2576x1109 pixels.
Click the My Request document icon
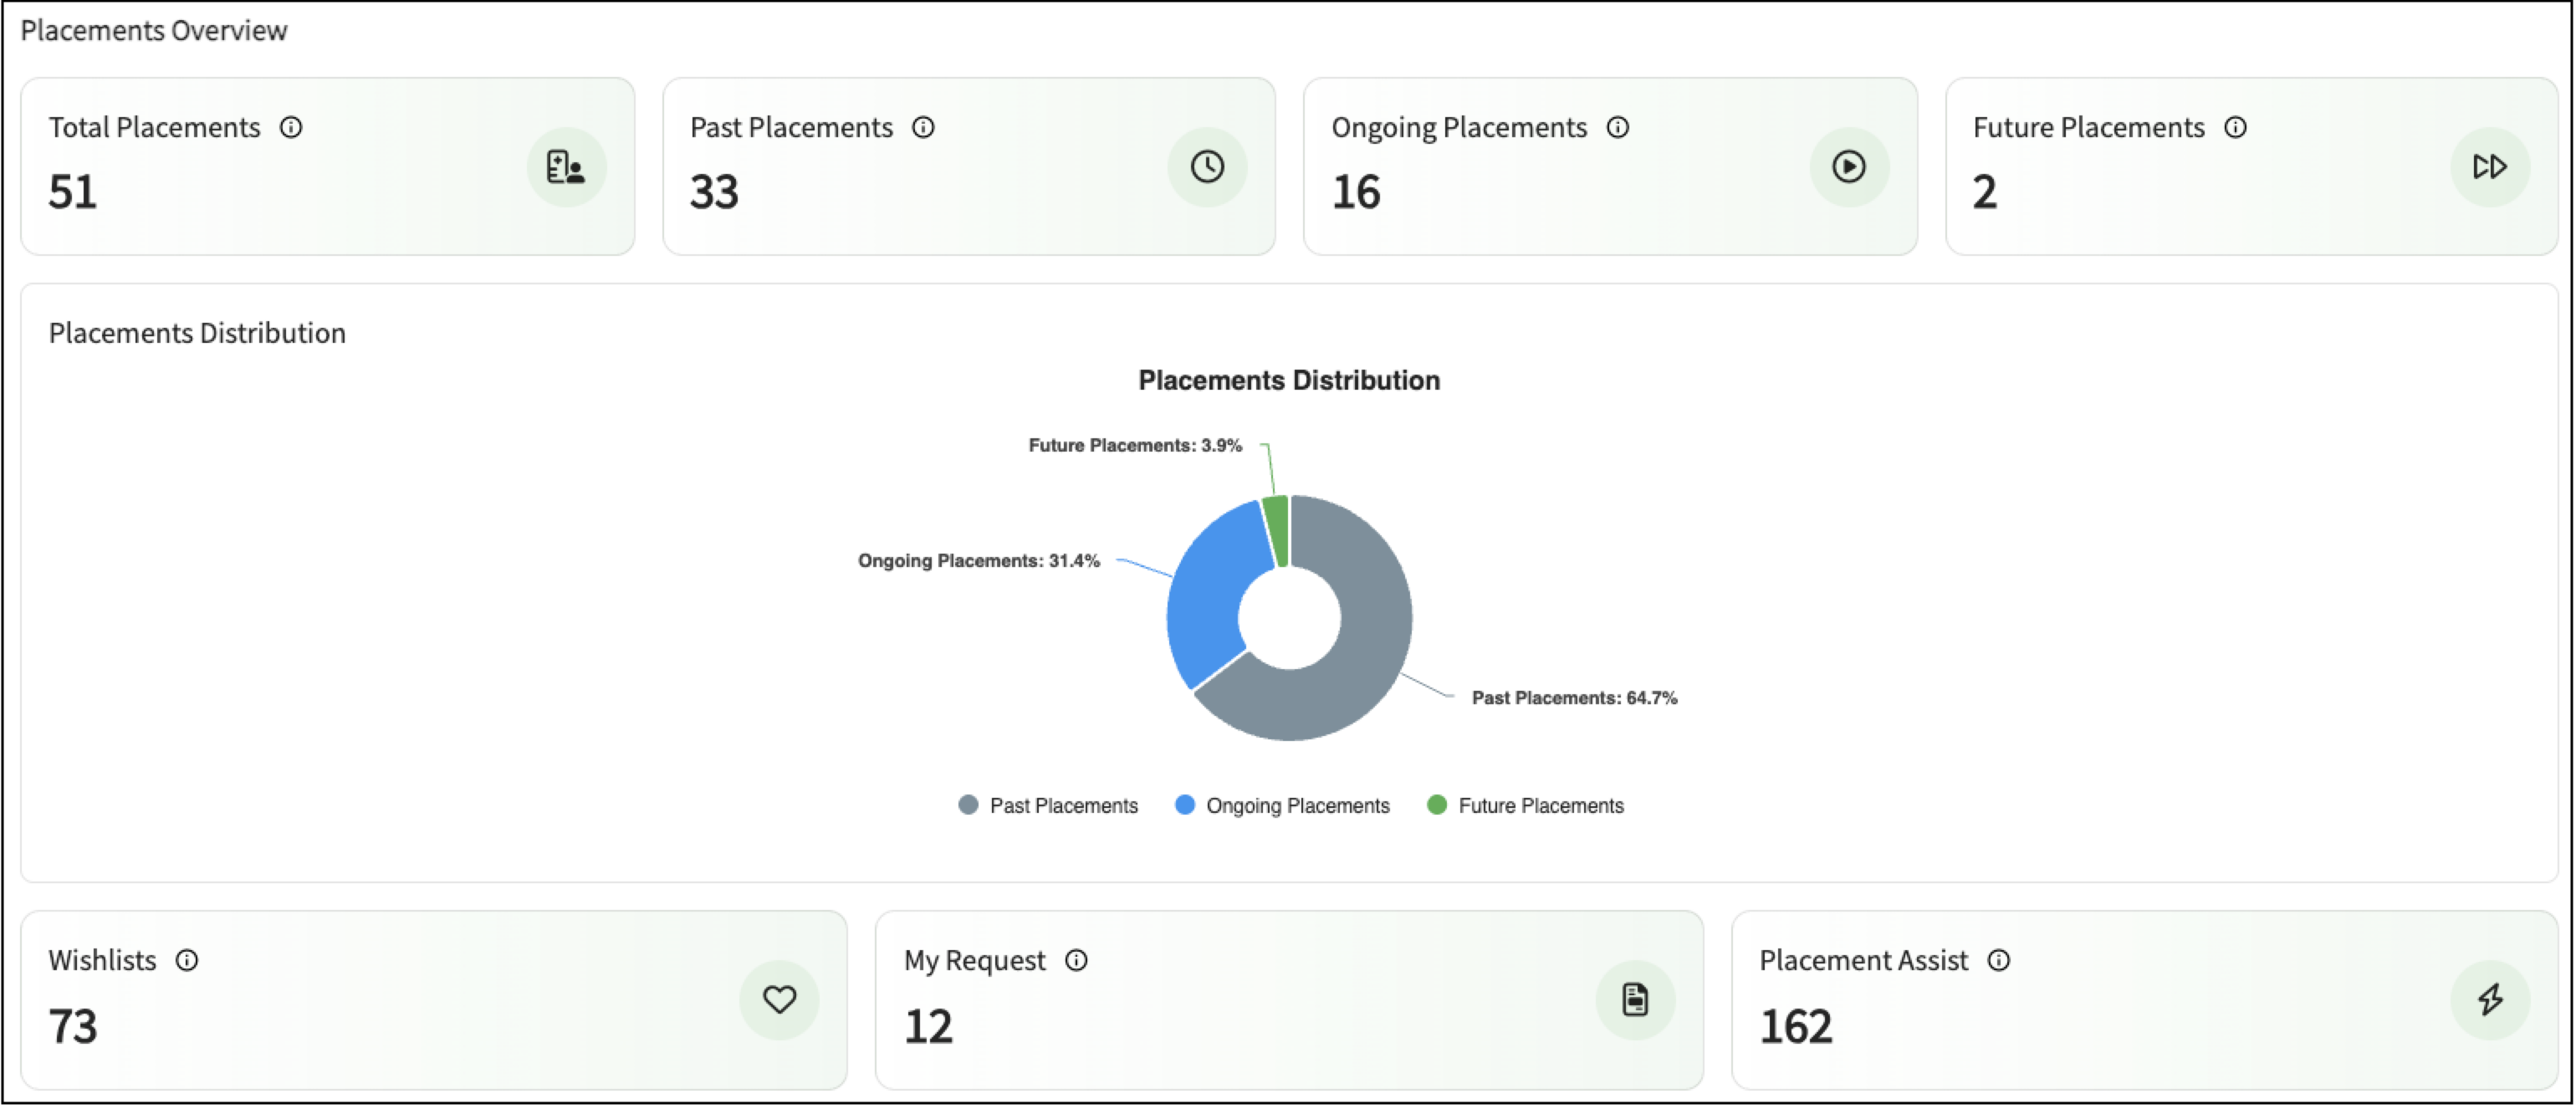coord(1635,1000)
